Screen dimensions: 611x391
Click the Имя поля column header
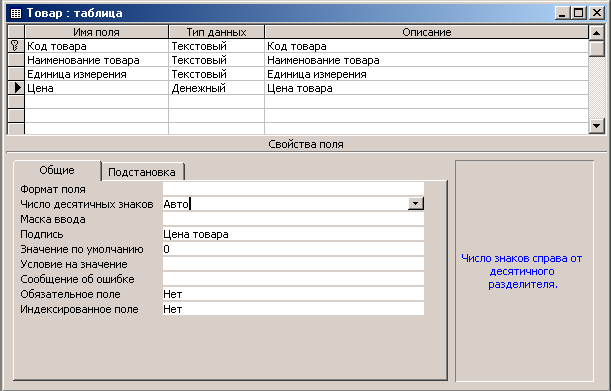(97, 32)
